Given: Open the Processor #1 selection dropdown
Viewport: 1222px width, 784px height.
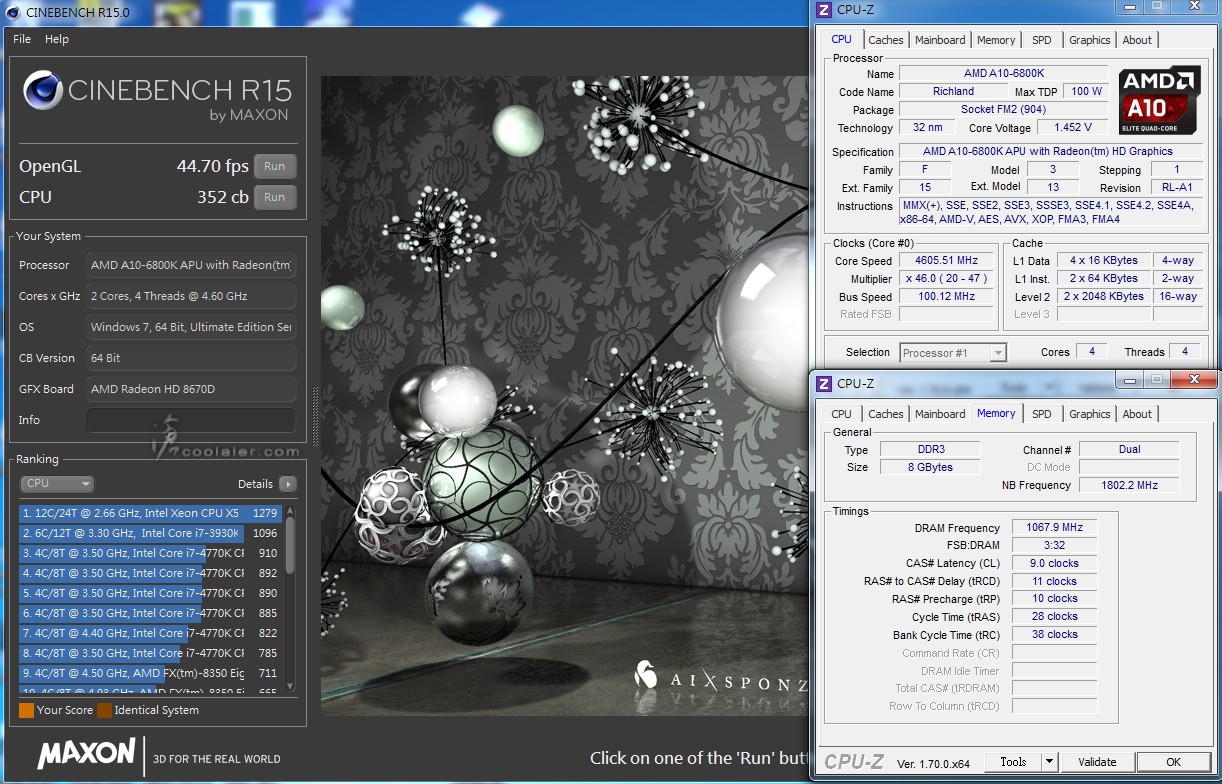Looking at the screenshot, I should click(953, 352).
